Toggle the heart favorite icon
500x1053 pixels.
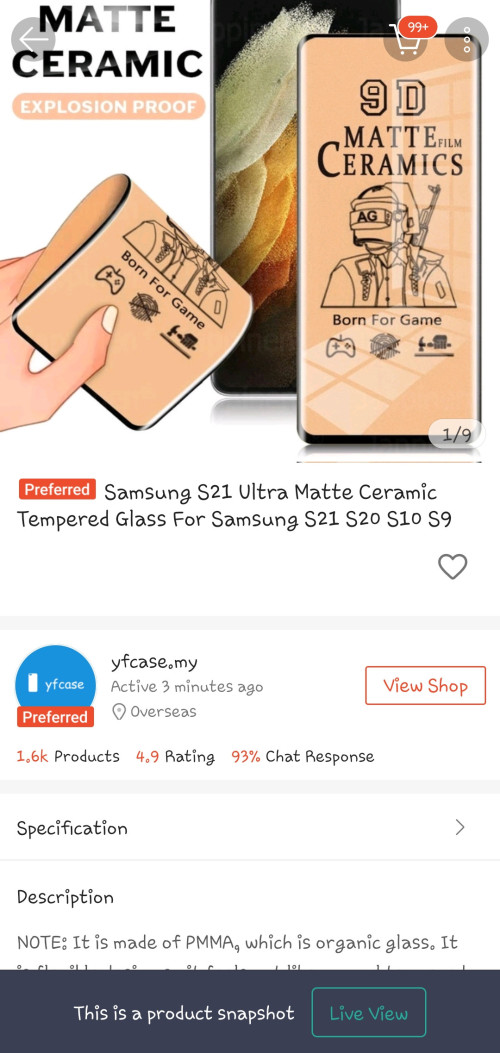pos(452,566)
